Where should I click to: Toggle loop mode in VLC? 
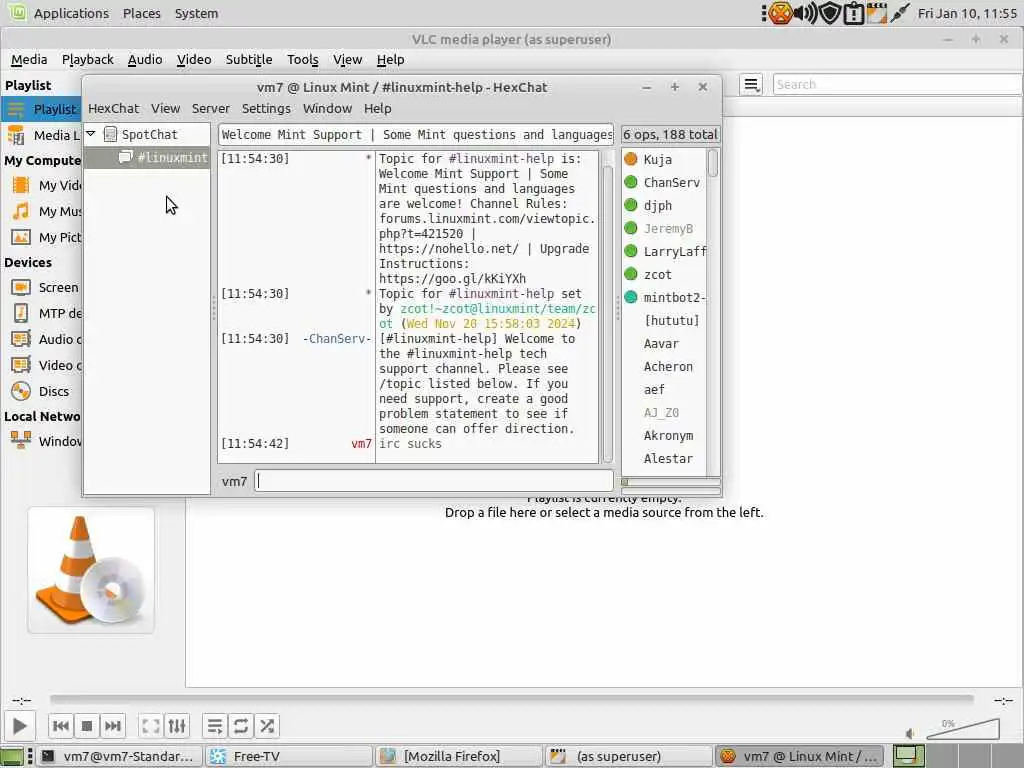tap(241, 726)
